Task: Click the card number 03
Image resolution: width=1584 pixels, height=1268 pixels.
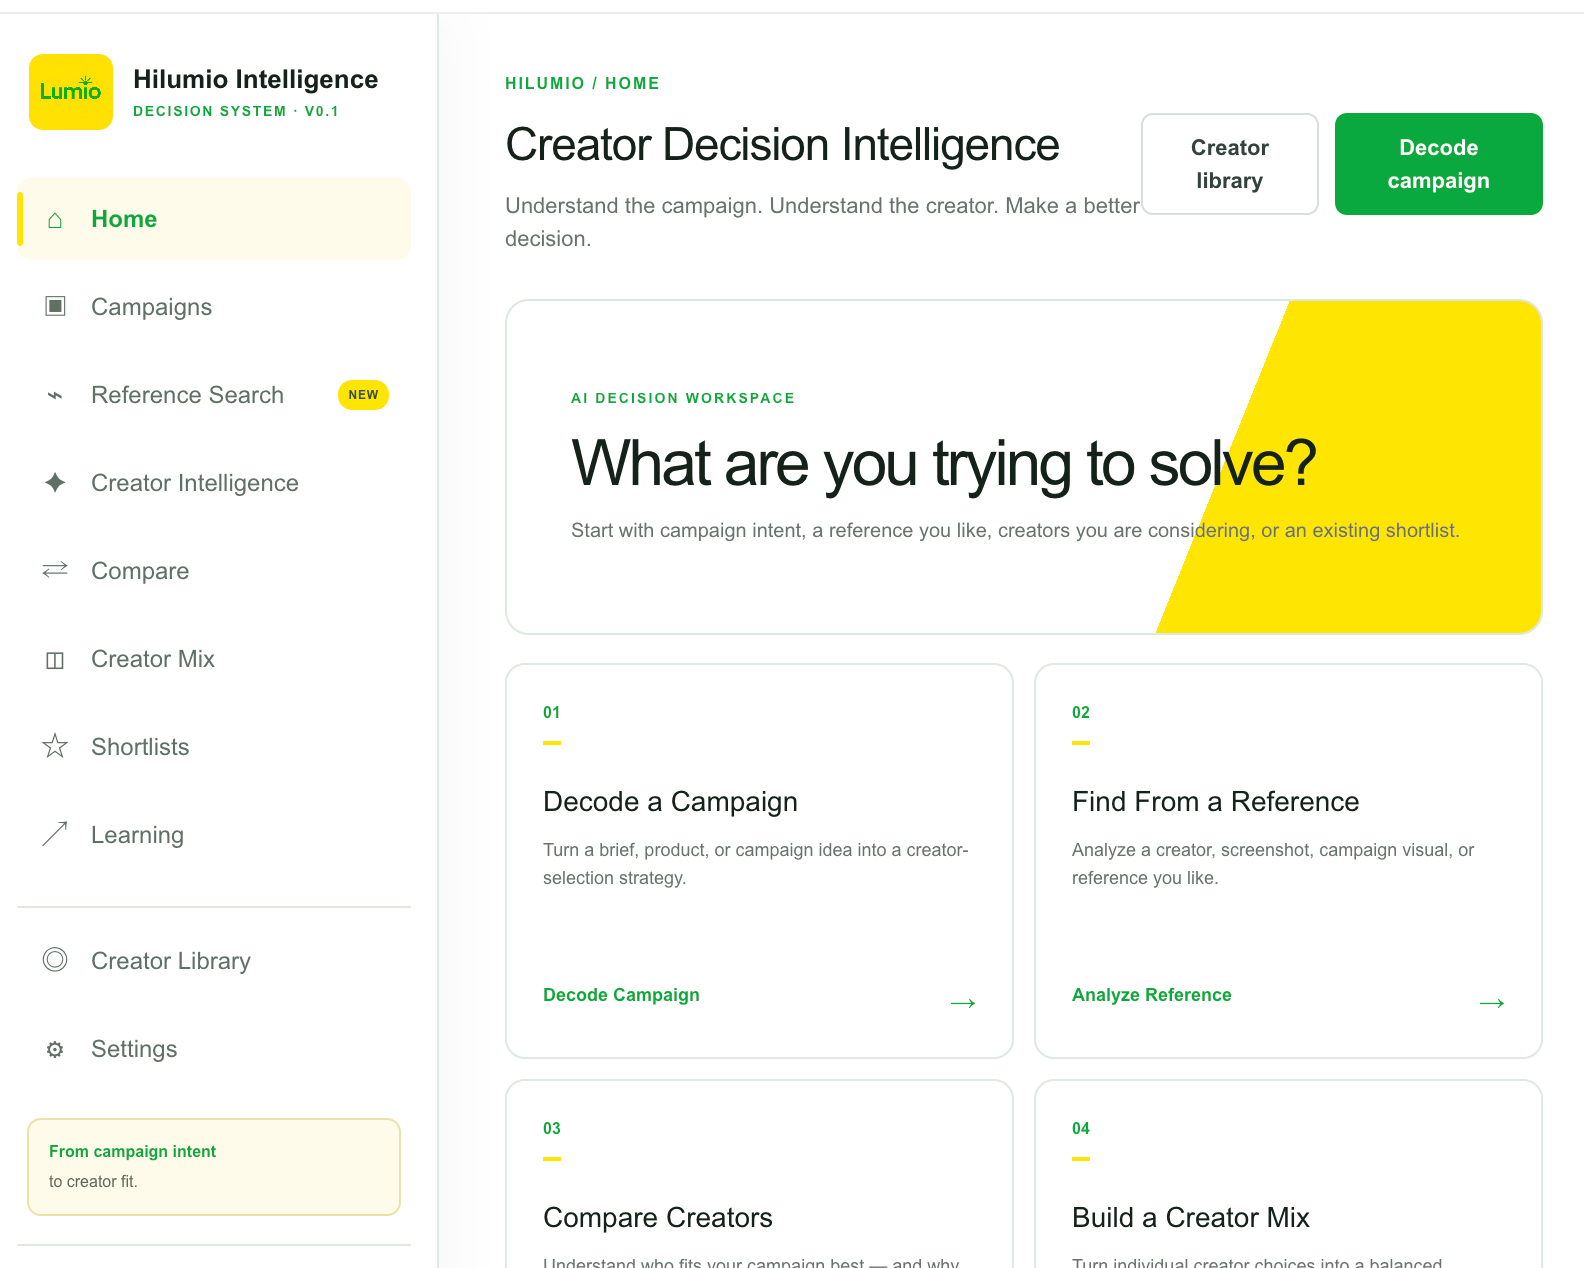Action: tap(552, 1128)
